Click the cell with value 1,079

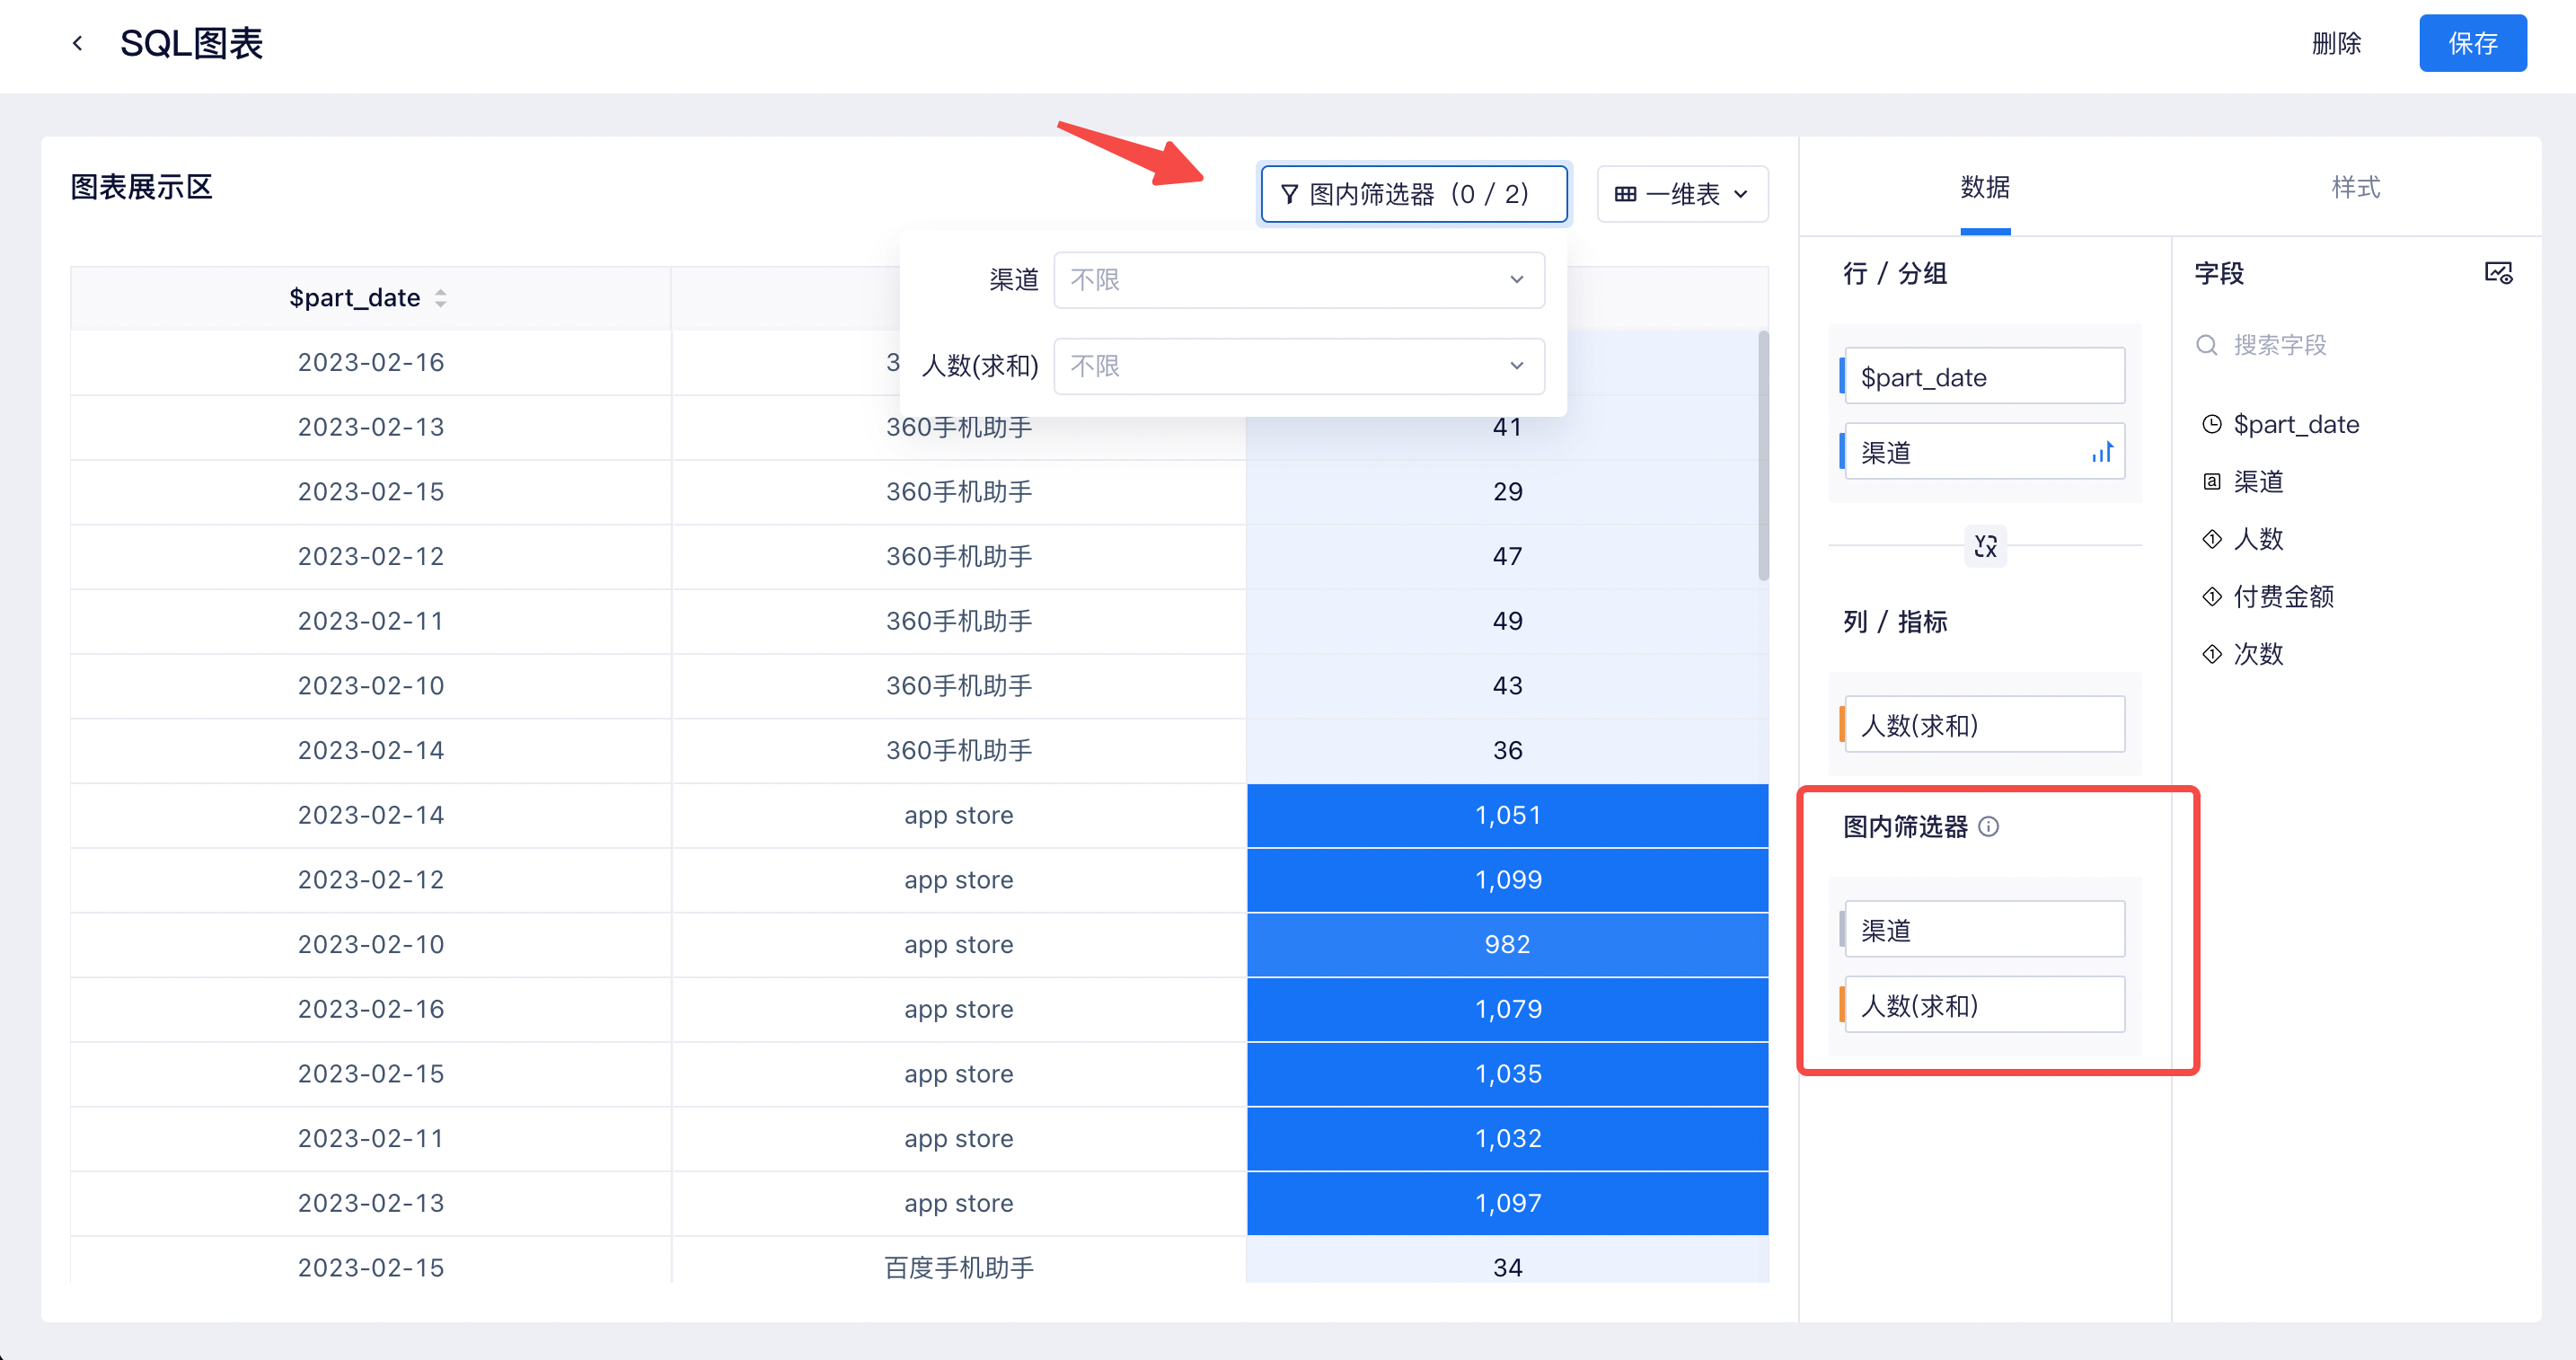(1507, 1009)
